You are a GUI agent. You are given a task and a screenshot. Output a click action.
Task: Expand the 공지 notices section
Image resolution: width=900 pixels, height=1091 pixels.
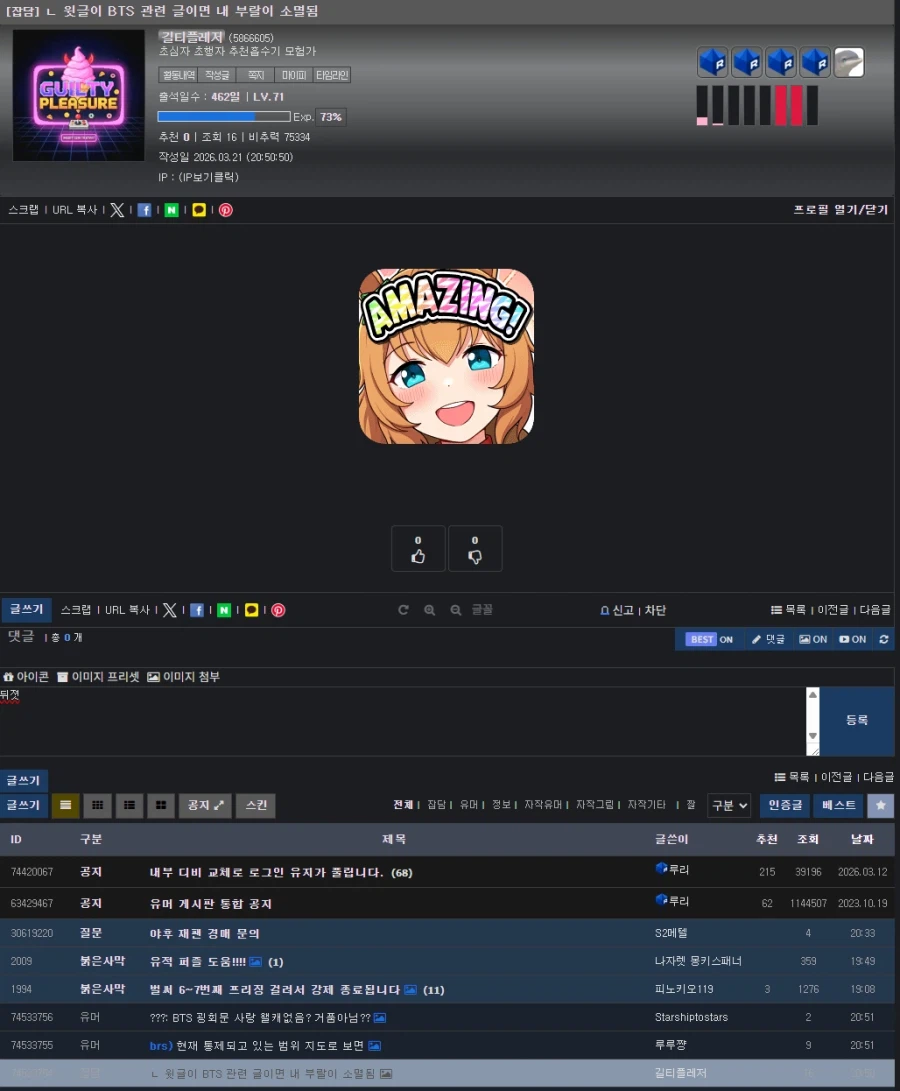tap(205, 806)
